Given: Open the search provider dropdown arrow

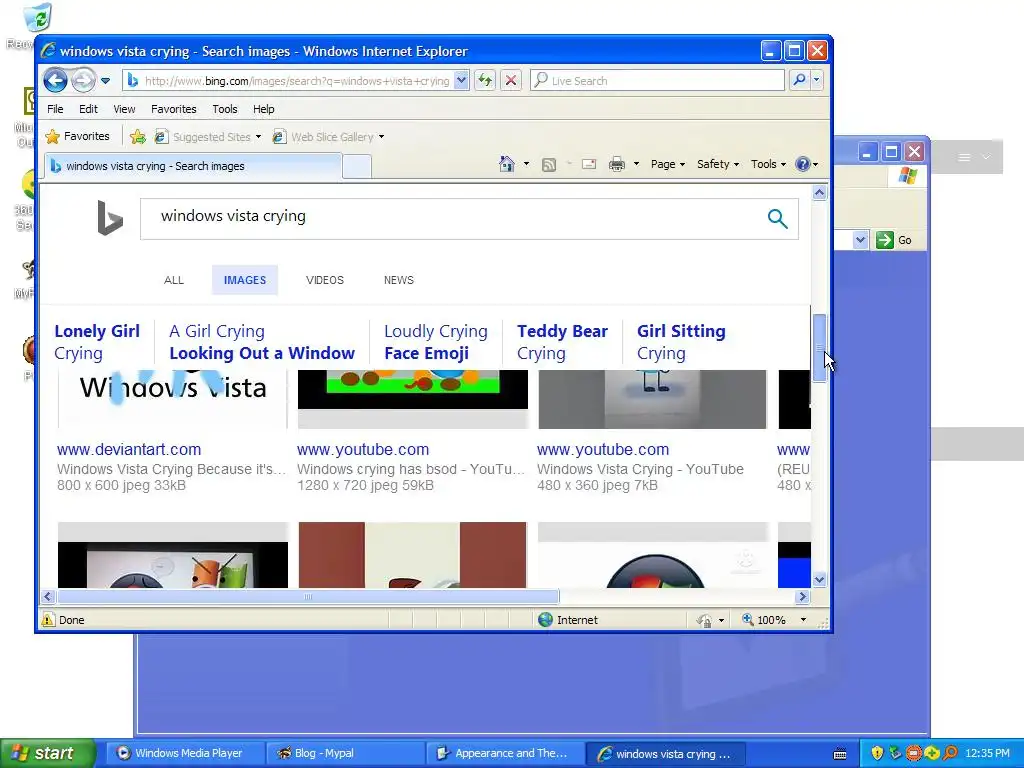Looking at the screenshot, I should pyautogui.click(x=816, y=80).
